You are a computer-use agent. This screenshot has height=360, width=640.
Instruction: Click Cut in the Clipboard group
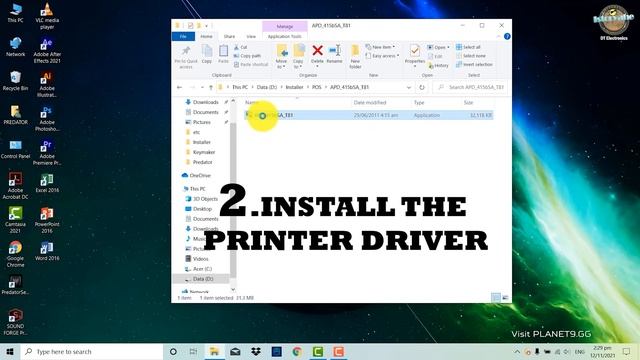pos(240,47)
